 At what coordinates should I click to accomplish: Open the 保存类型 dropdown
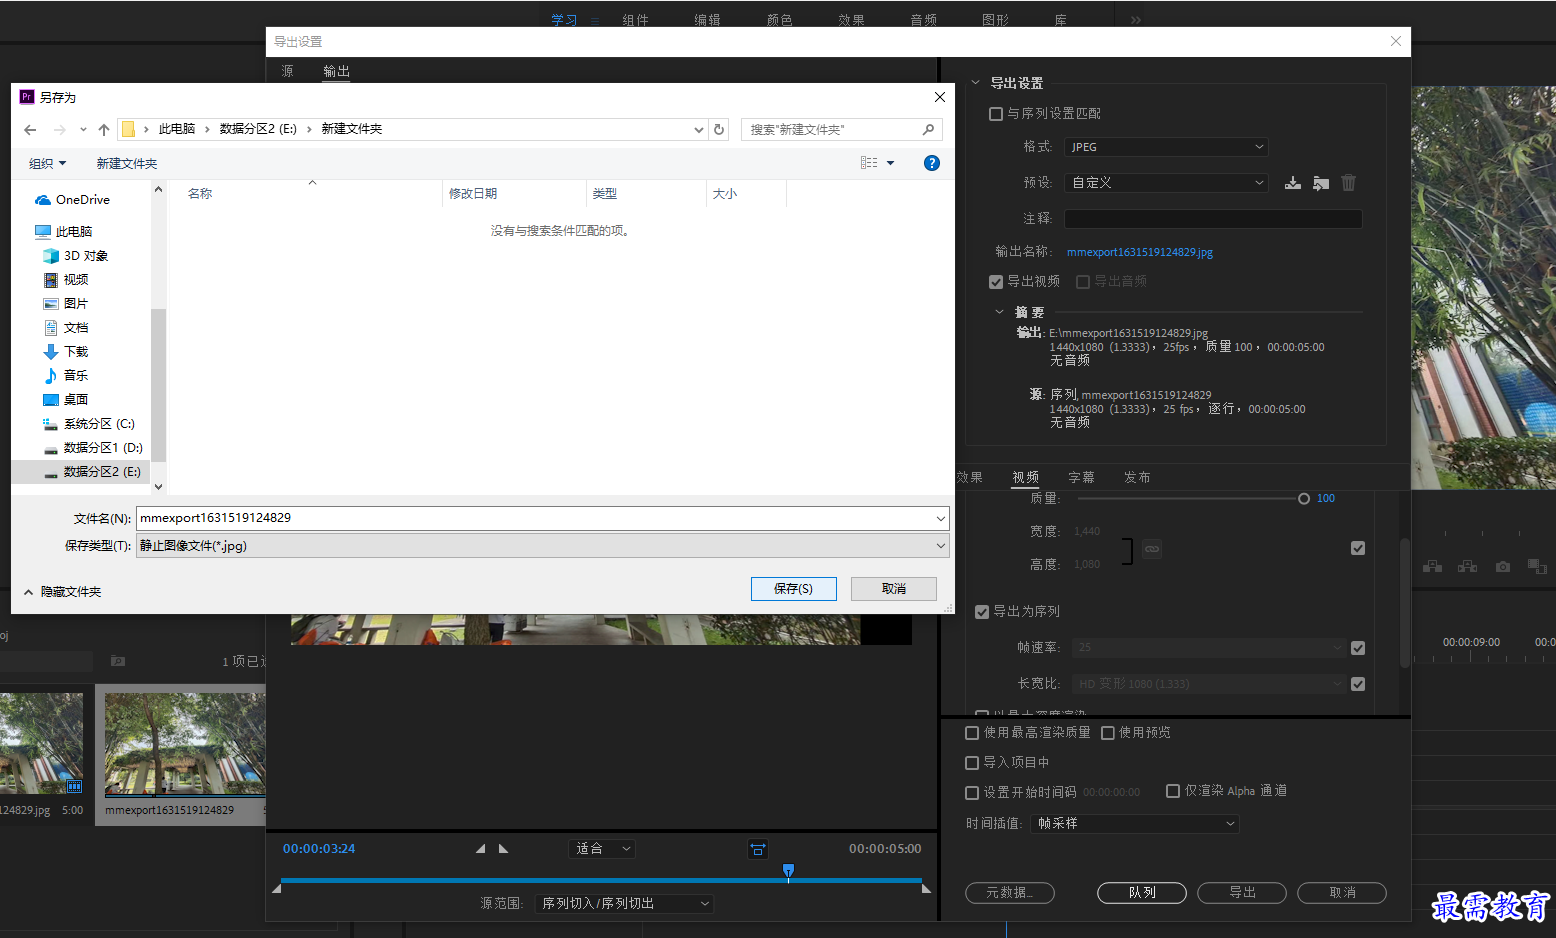click(x=542, y=546)
